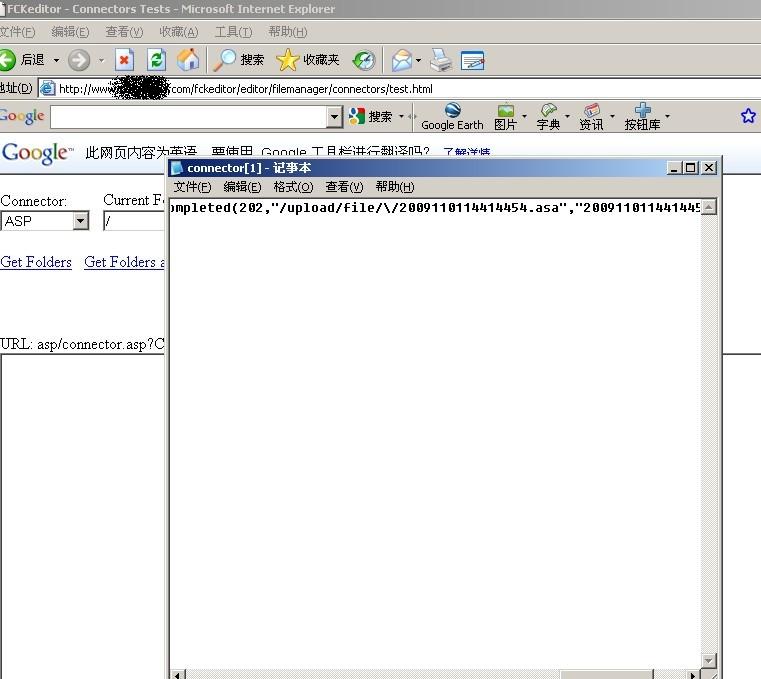Open History clock icon

click(364, 60)
